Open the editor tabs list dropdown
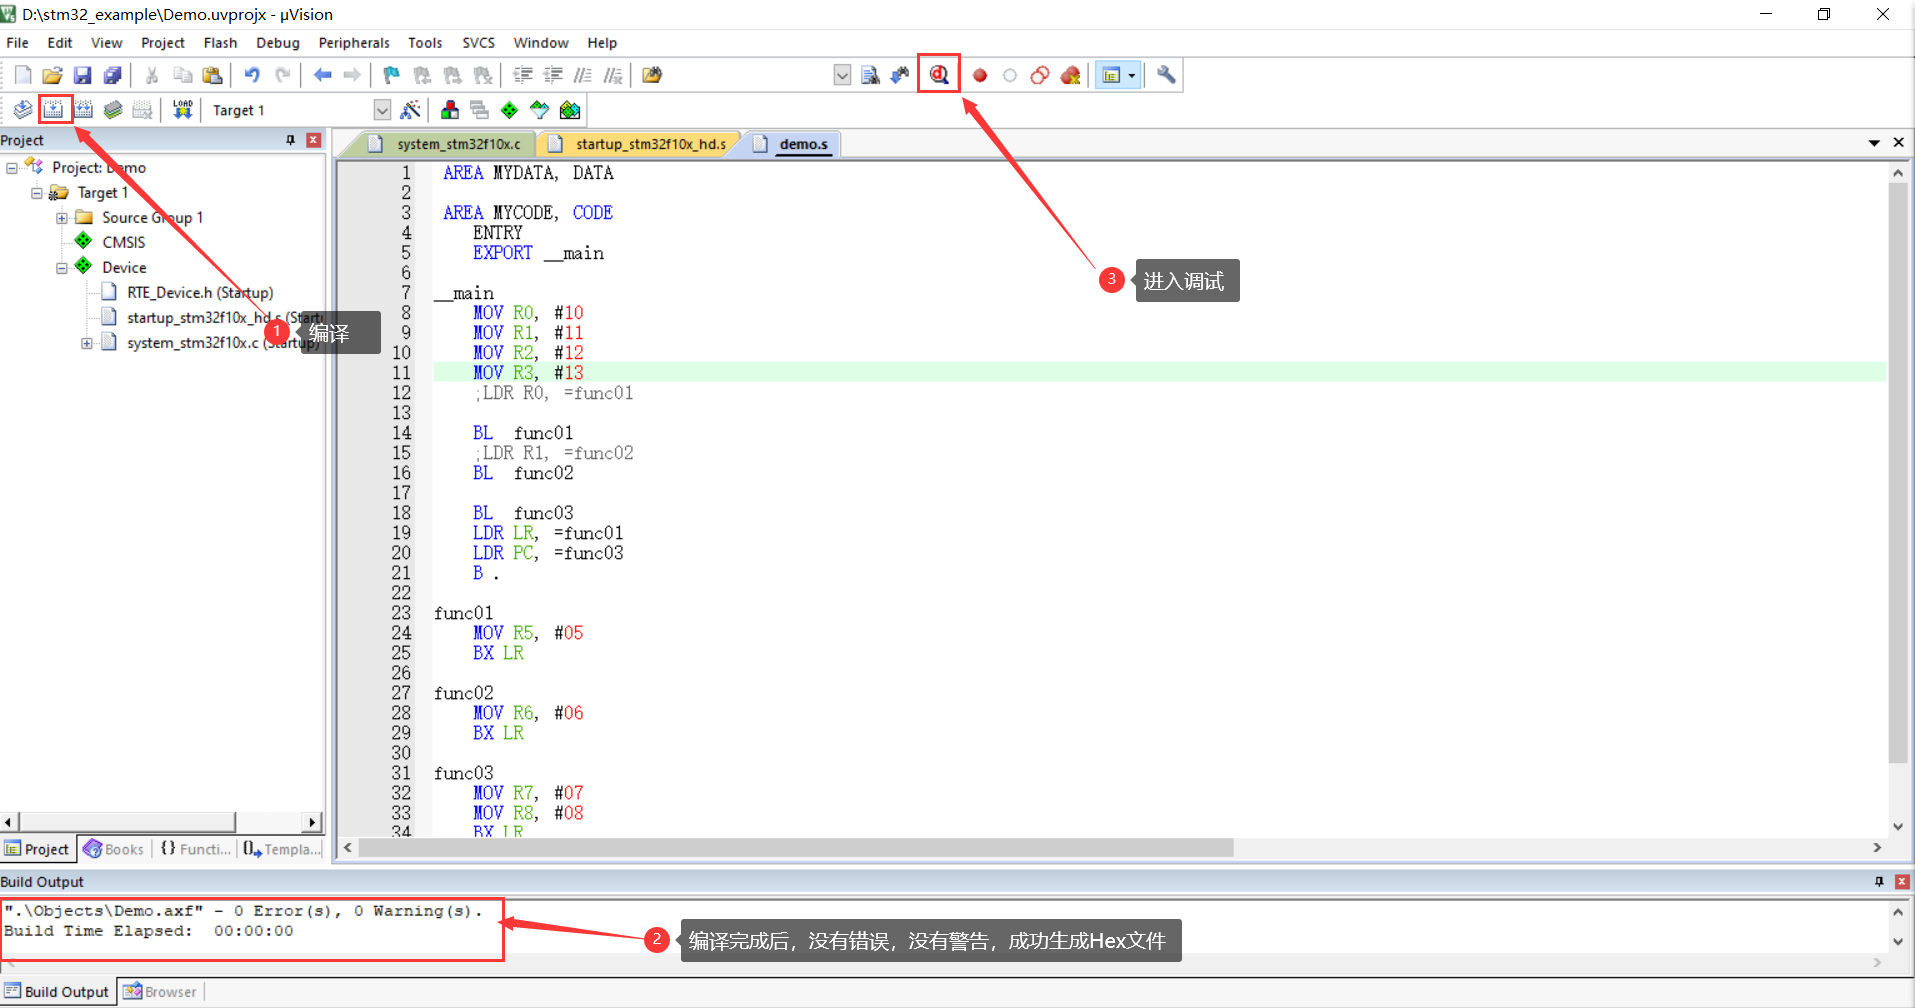The height and width of the screenshot is (1008, 1915). coord(1874,143)
